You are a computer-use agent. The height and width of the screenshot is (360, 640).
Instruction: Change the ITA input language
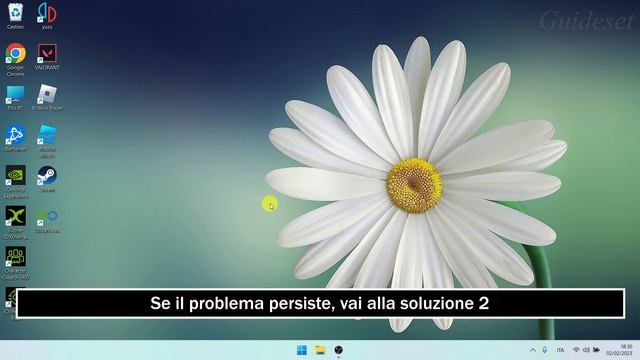click(x=560, y=350)
